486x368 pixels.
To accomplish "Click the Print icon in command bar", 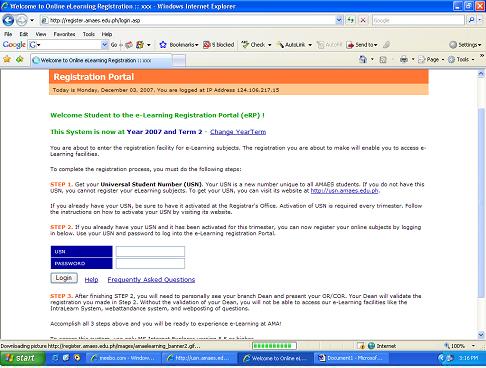I will click(x=404, y=60).
